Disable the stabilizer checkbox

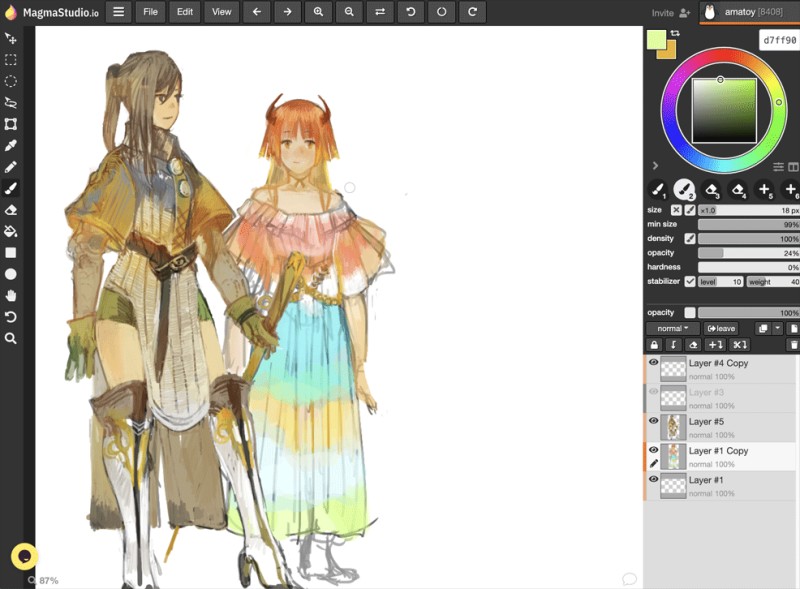pos(690,282)
